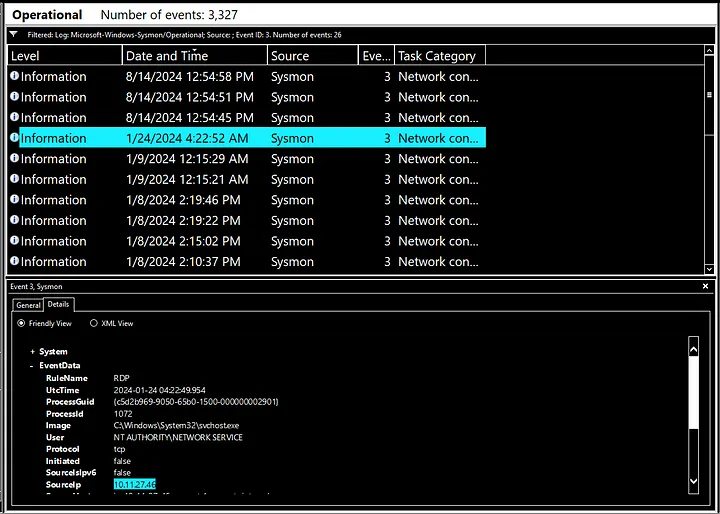Image resolution: width=720 pixels, height=514 pixels.
Task: Expand the System node
Action: click(33, 352)
